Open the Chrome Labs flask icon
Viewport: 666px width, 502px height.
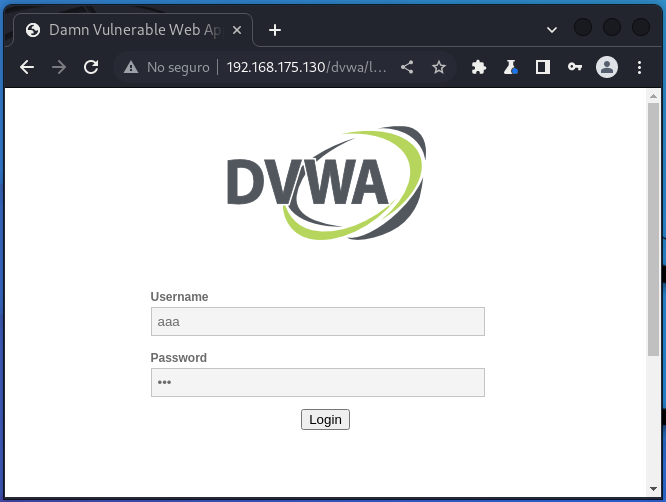pyautogui.click(x=511, y=67)
